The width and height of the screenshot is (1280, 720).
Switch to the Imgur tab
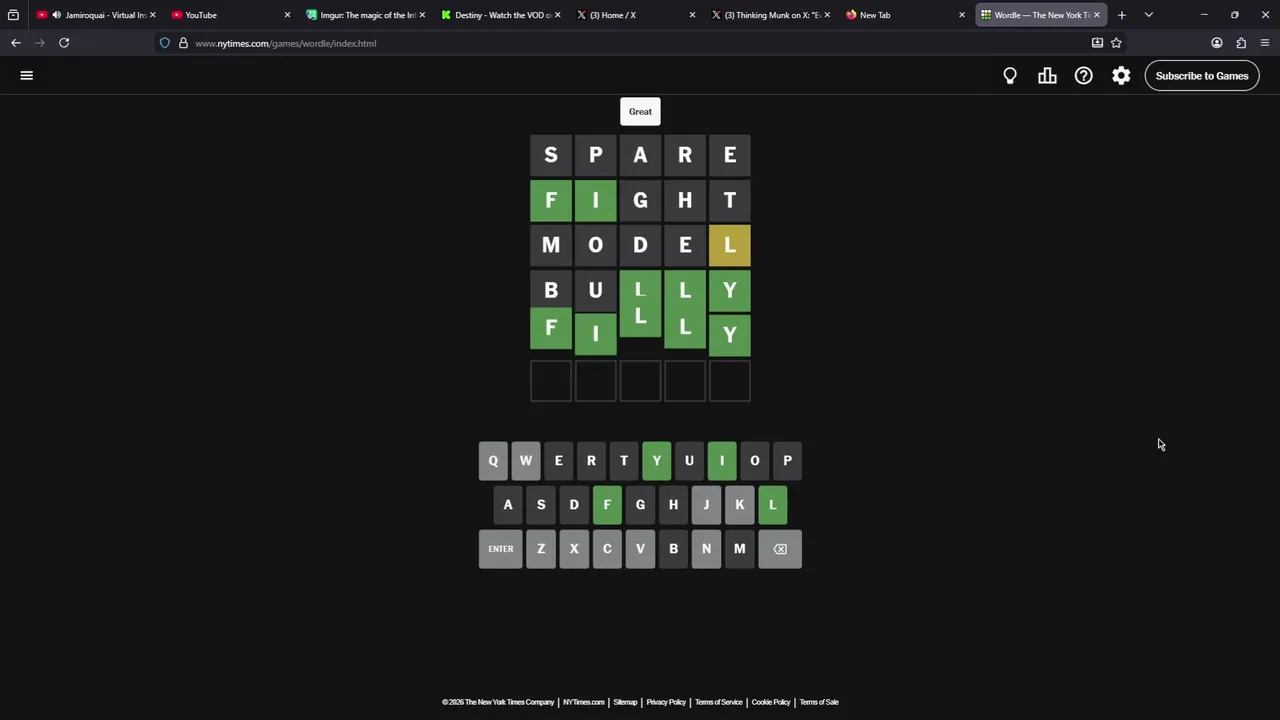(x=364, y=15)
